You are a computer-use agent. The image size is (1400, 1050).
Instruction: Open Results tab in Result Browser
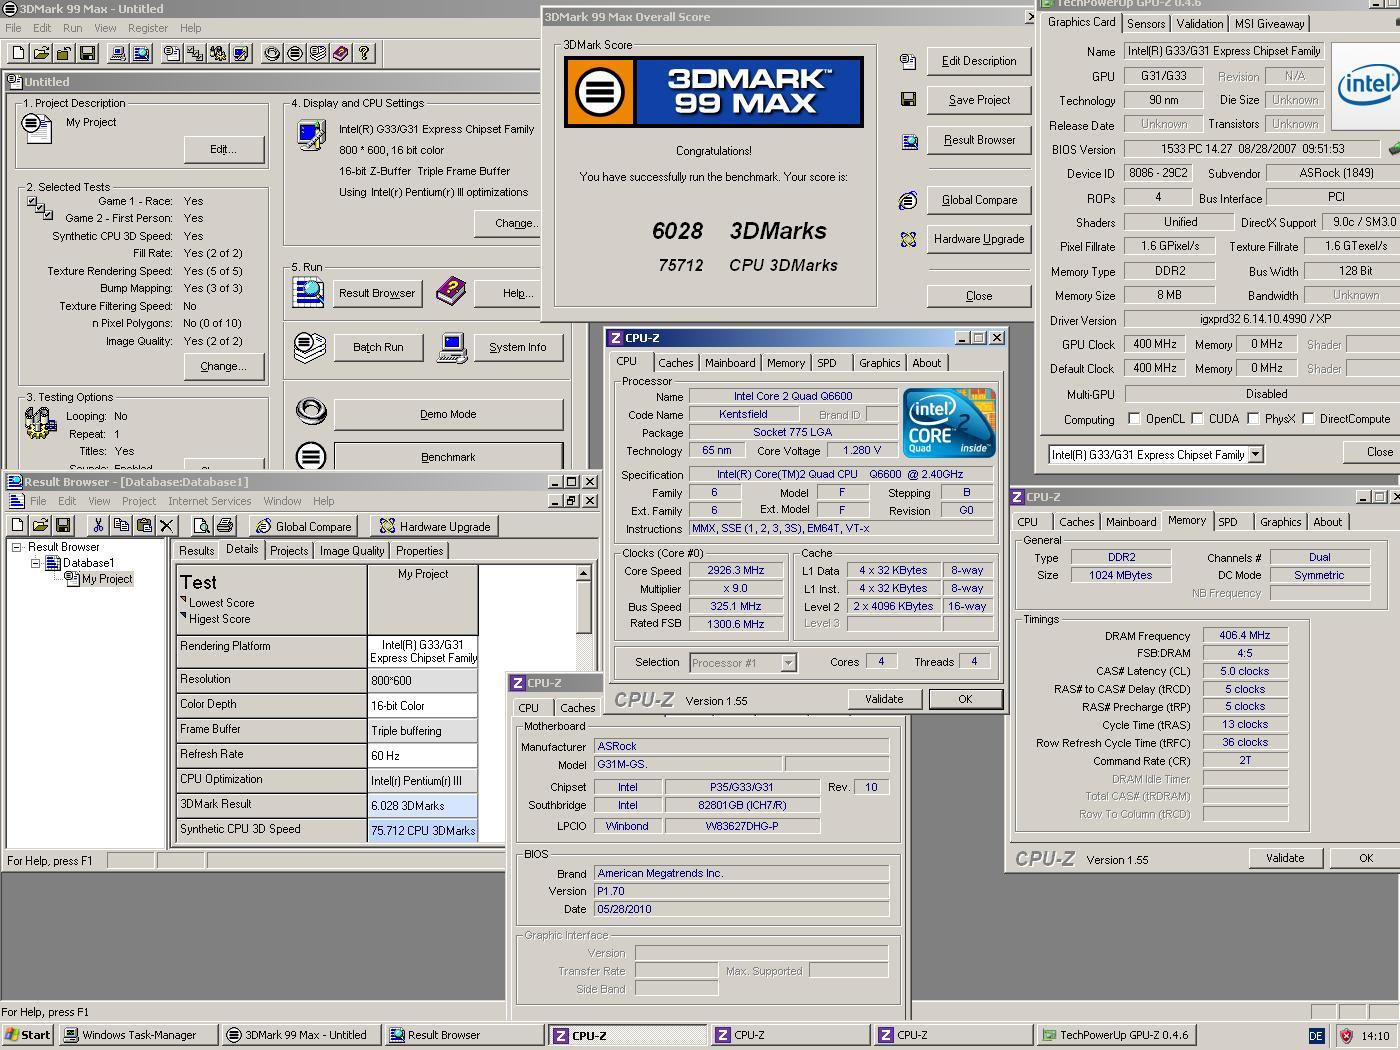click(x=197, y=551)
